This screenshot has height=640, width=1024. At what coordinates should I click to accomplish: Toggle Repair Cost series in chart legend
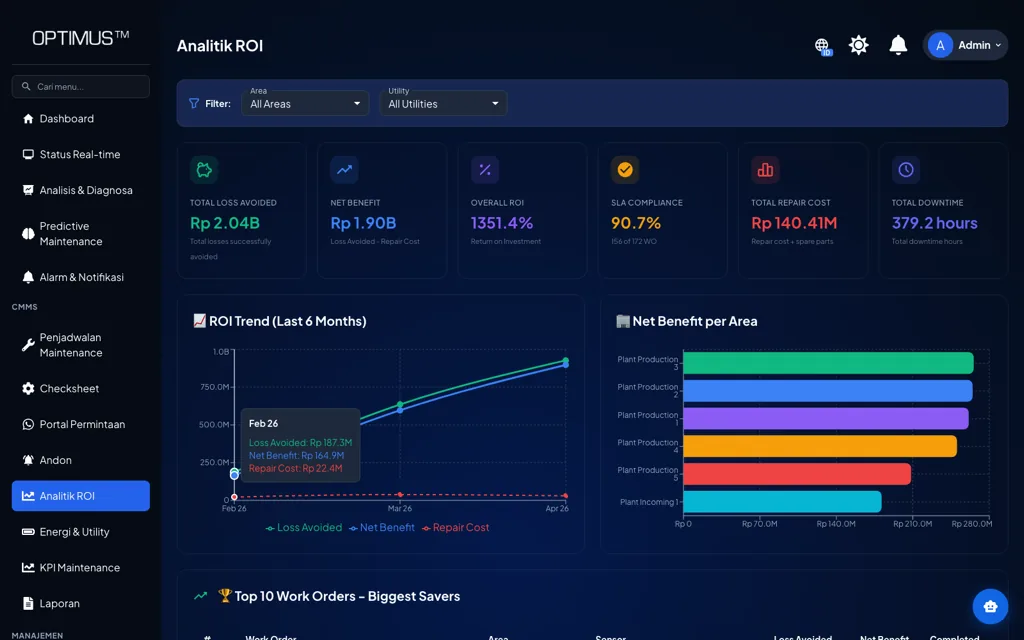(456, 528)
